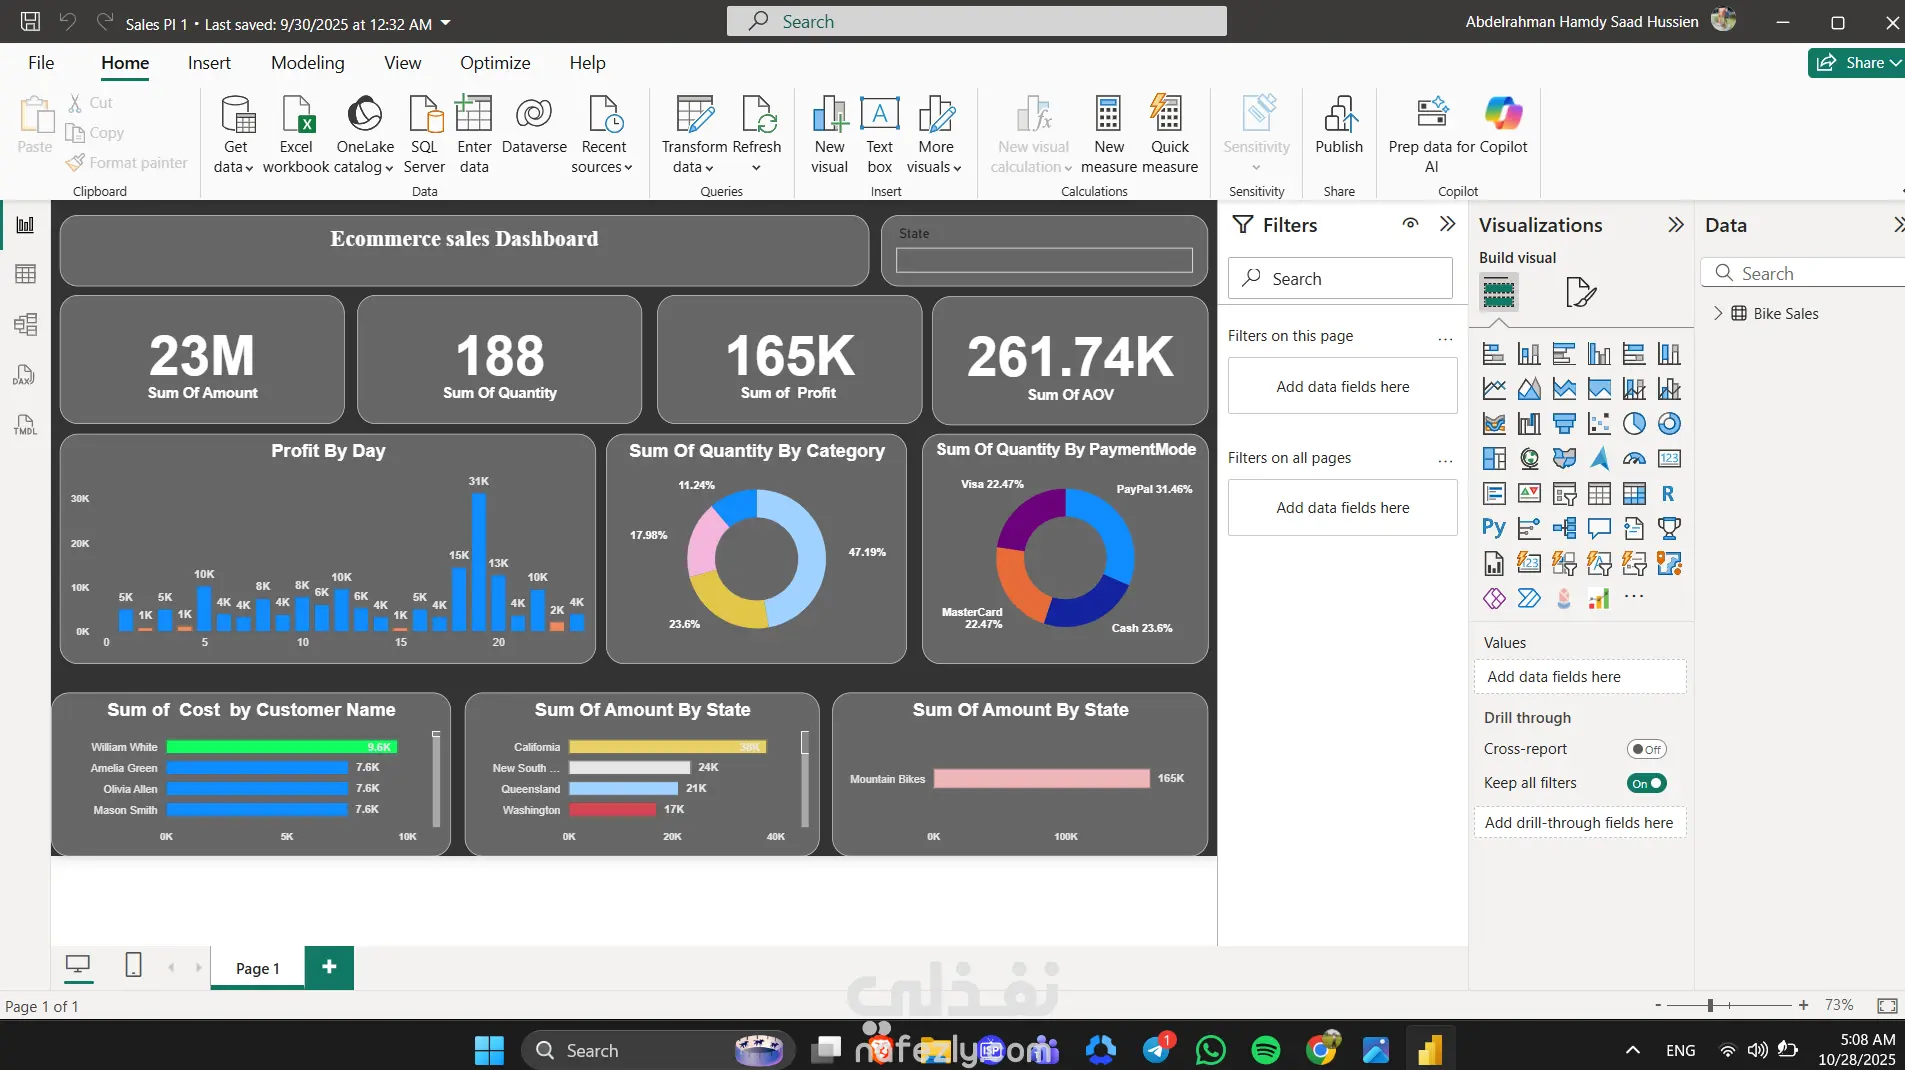Click the zoom slider handle
1905x1070 pixels.
tap(1711, 1005)
